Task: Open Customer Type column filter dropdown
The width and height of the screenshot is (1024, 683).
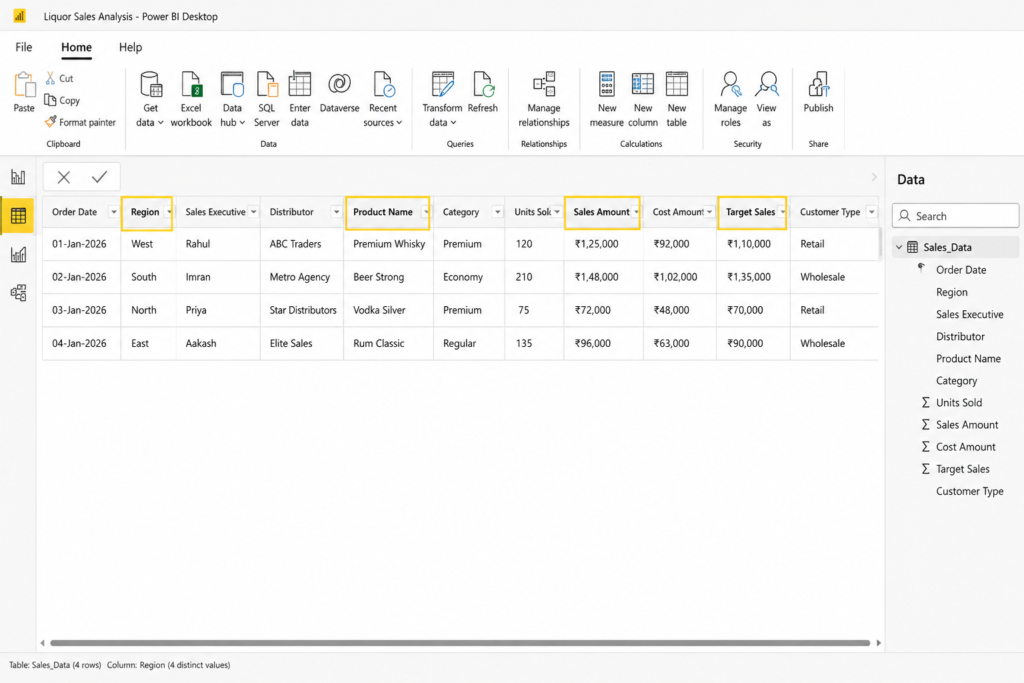Action: (x=871, y=212)
